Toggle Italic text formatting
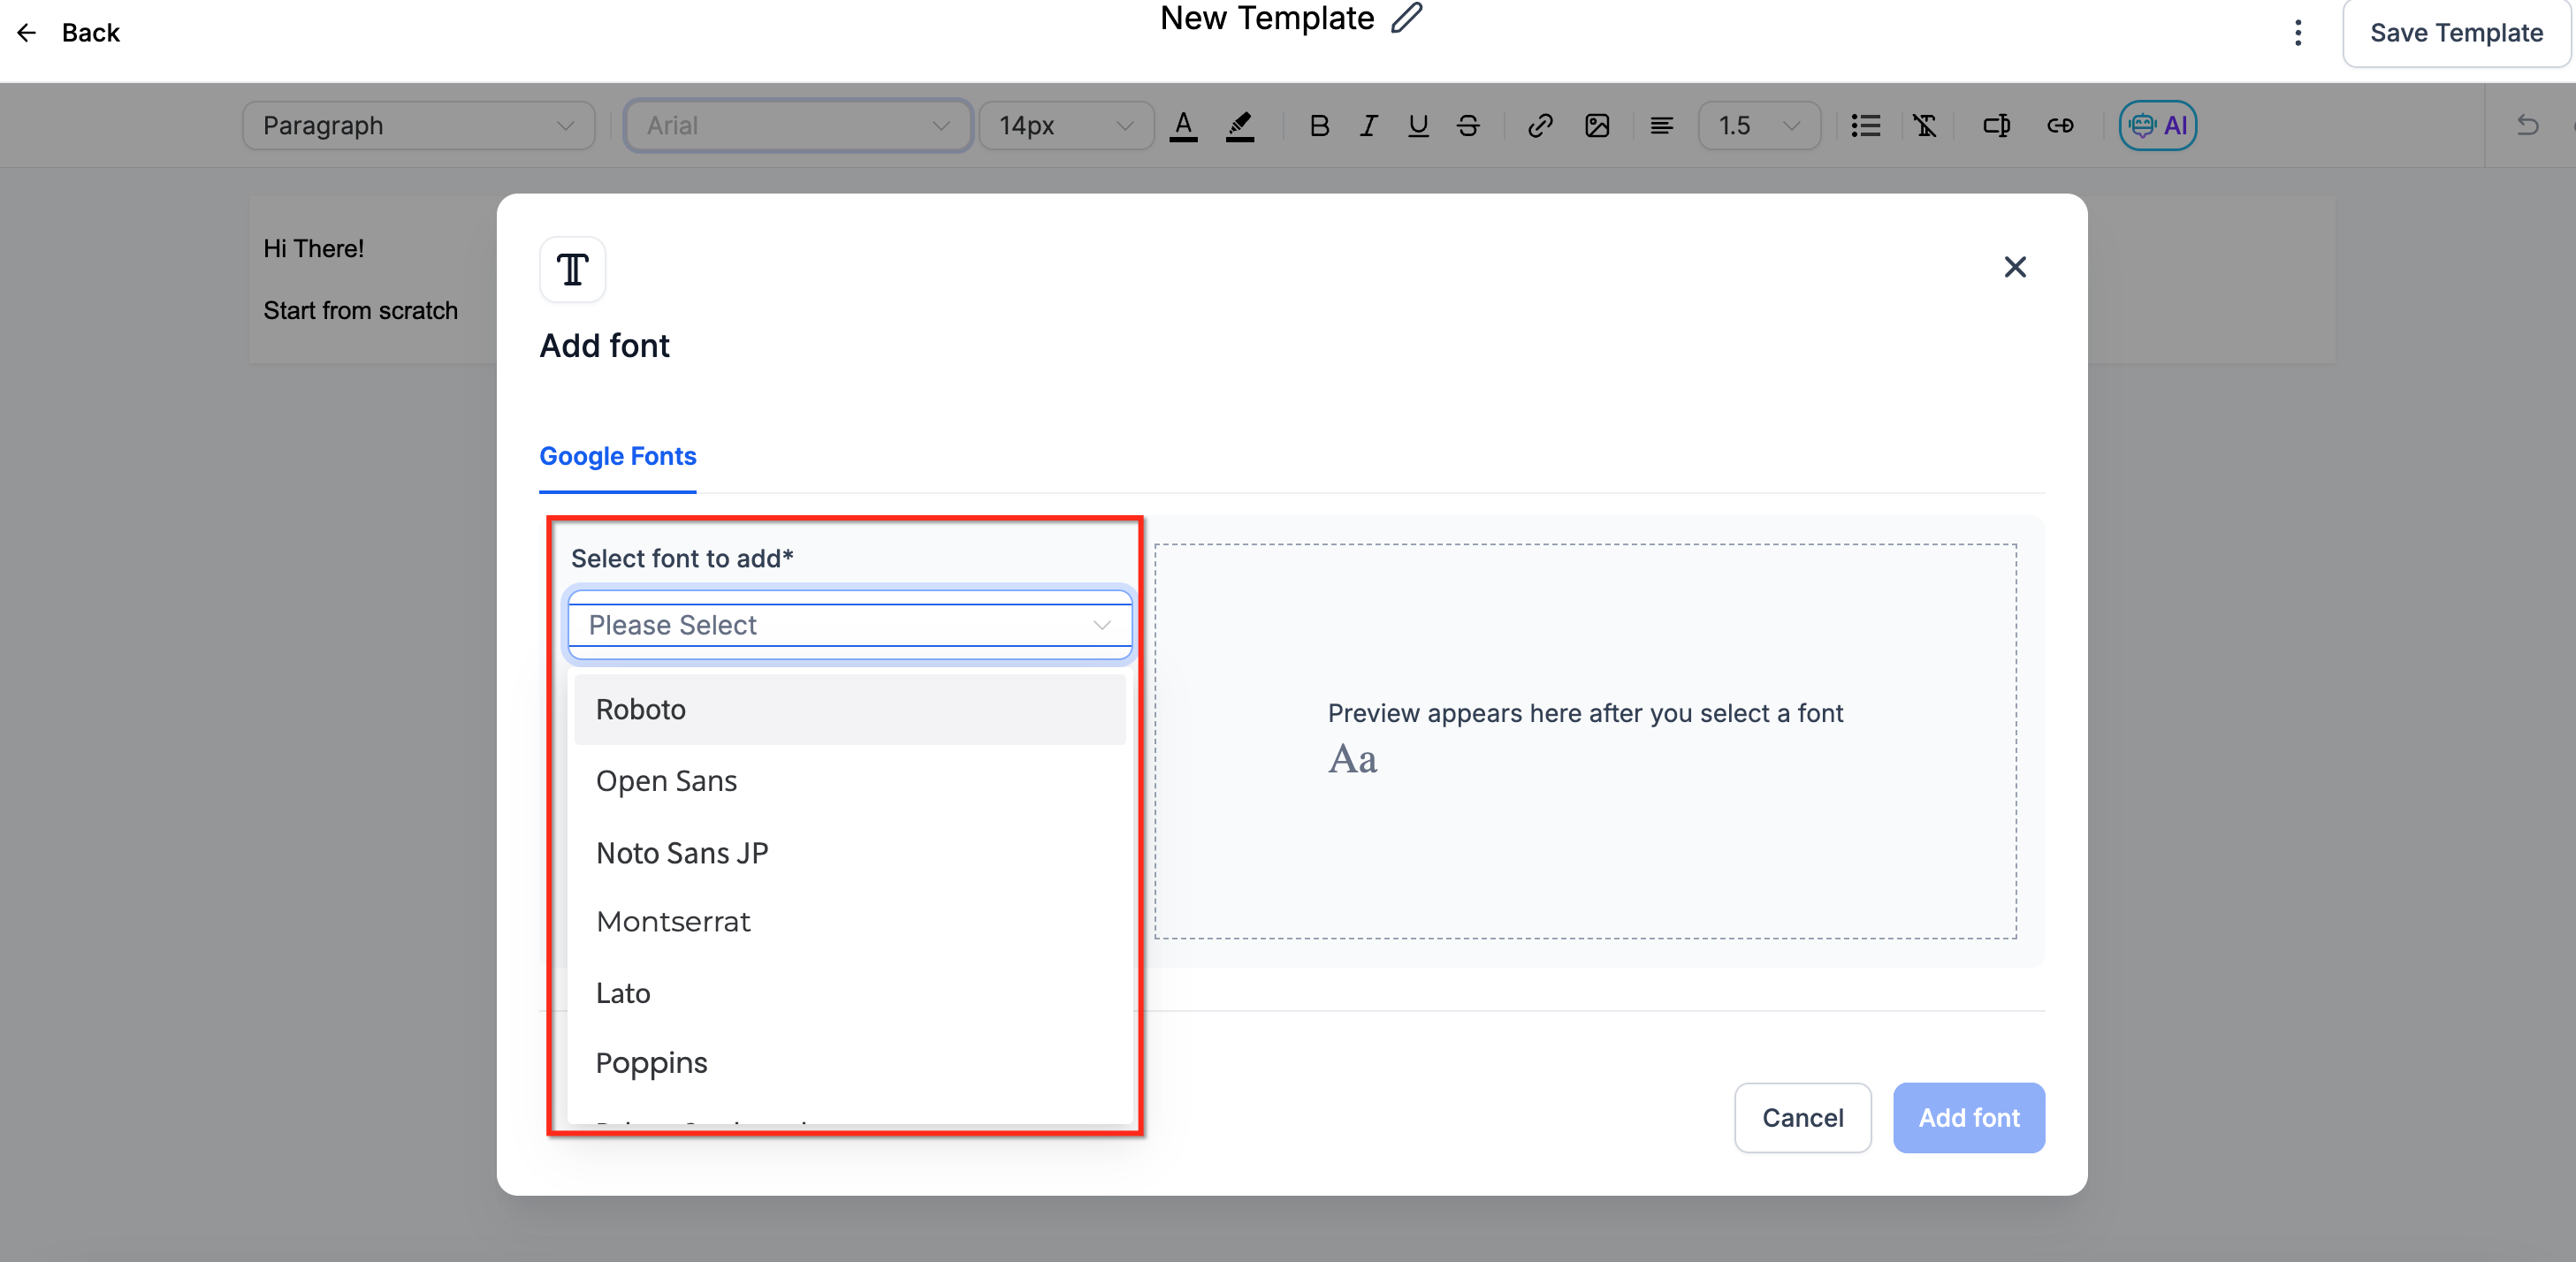The height and width of the screenshot is (1262, 2576). (x=1368, y=126)
